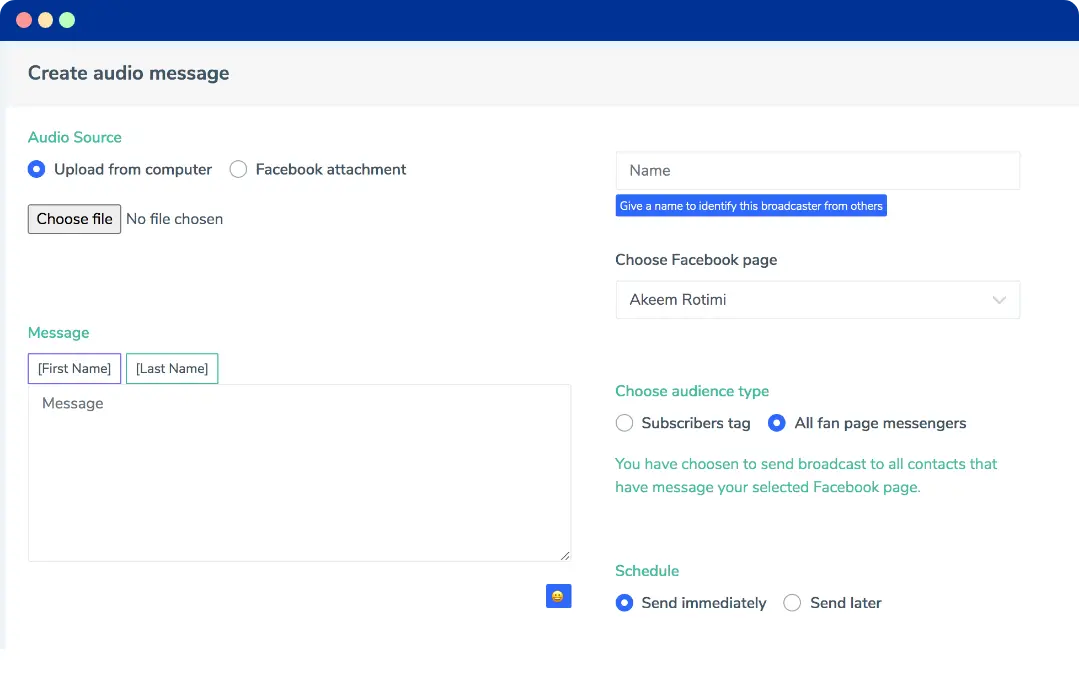This screenshot has height=695, width=1079.
Task: Maximize the window with the green button
Action: [x=67, y=20]
